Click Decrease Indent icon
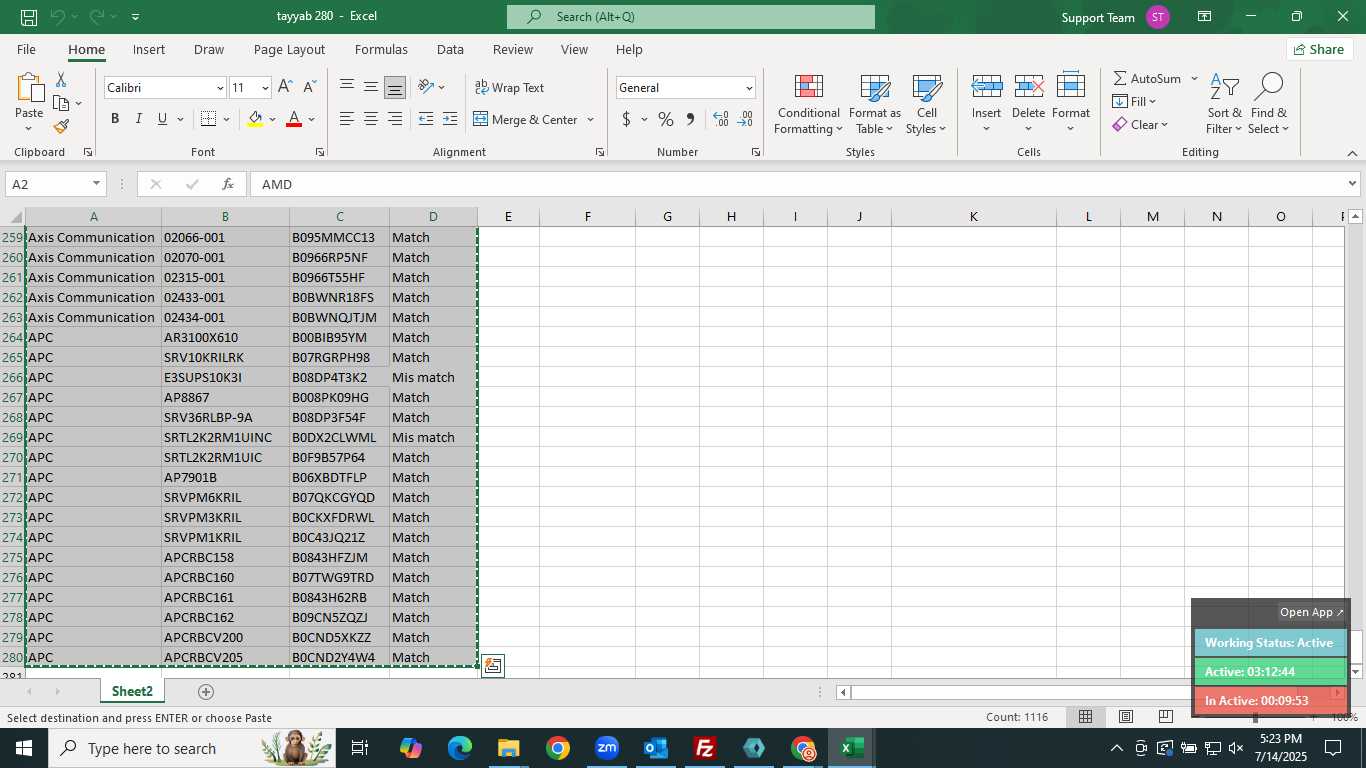The image size is (1366, 768). coord(426,119)
